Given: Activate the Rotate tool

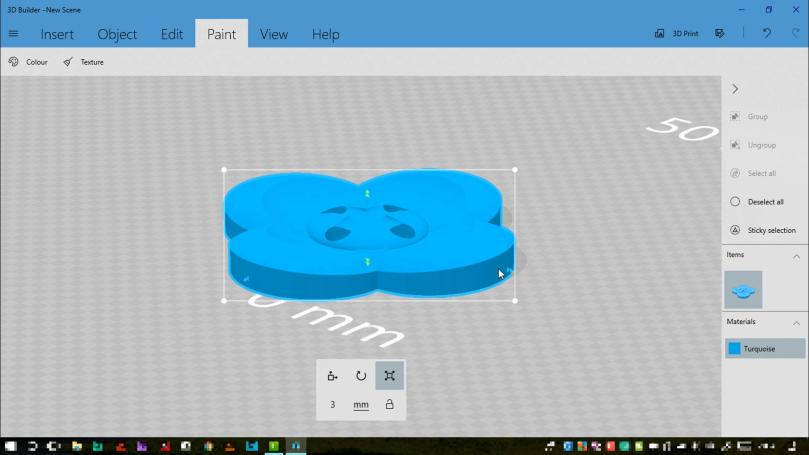Looking at the screenshot, I should [361, 376].
